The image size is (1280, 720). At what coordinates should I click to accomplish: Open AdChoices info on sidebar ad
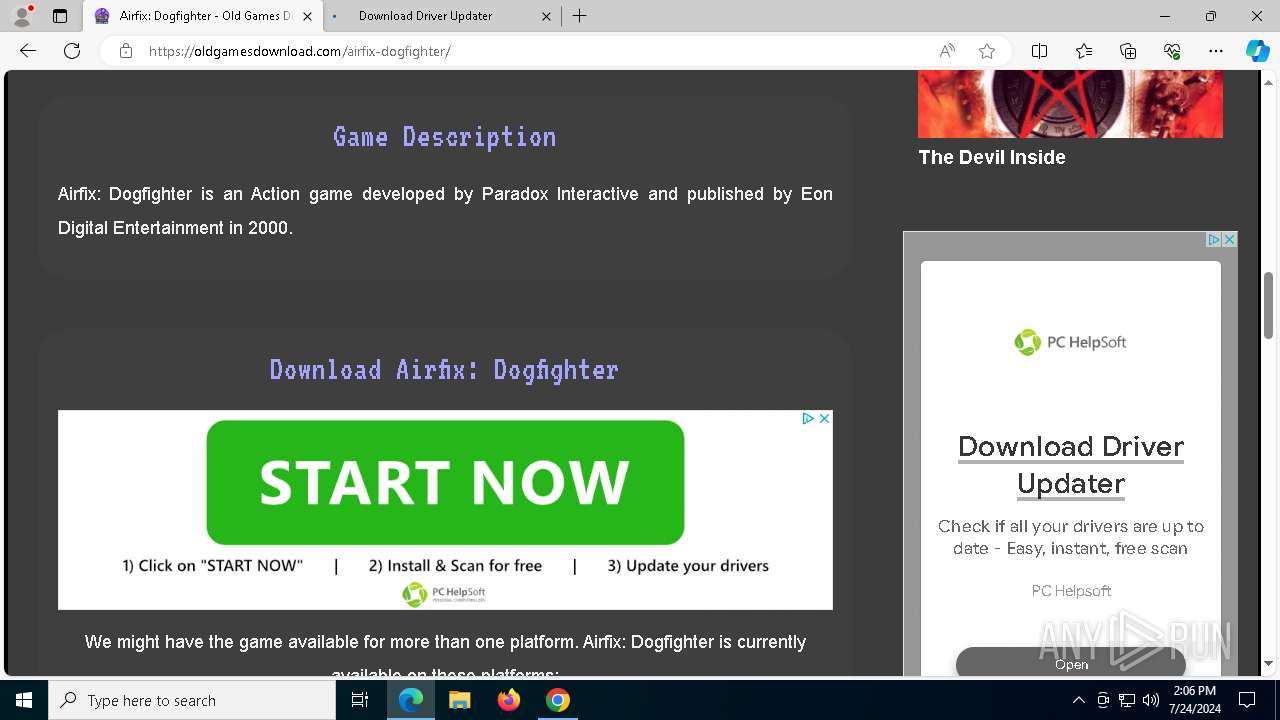(x=1213, y=240)
